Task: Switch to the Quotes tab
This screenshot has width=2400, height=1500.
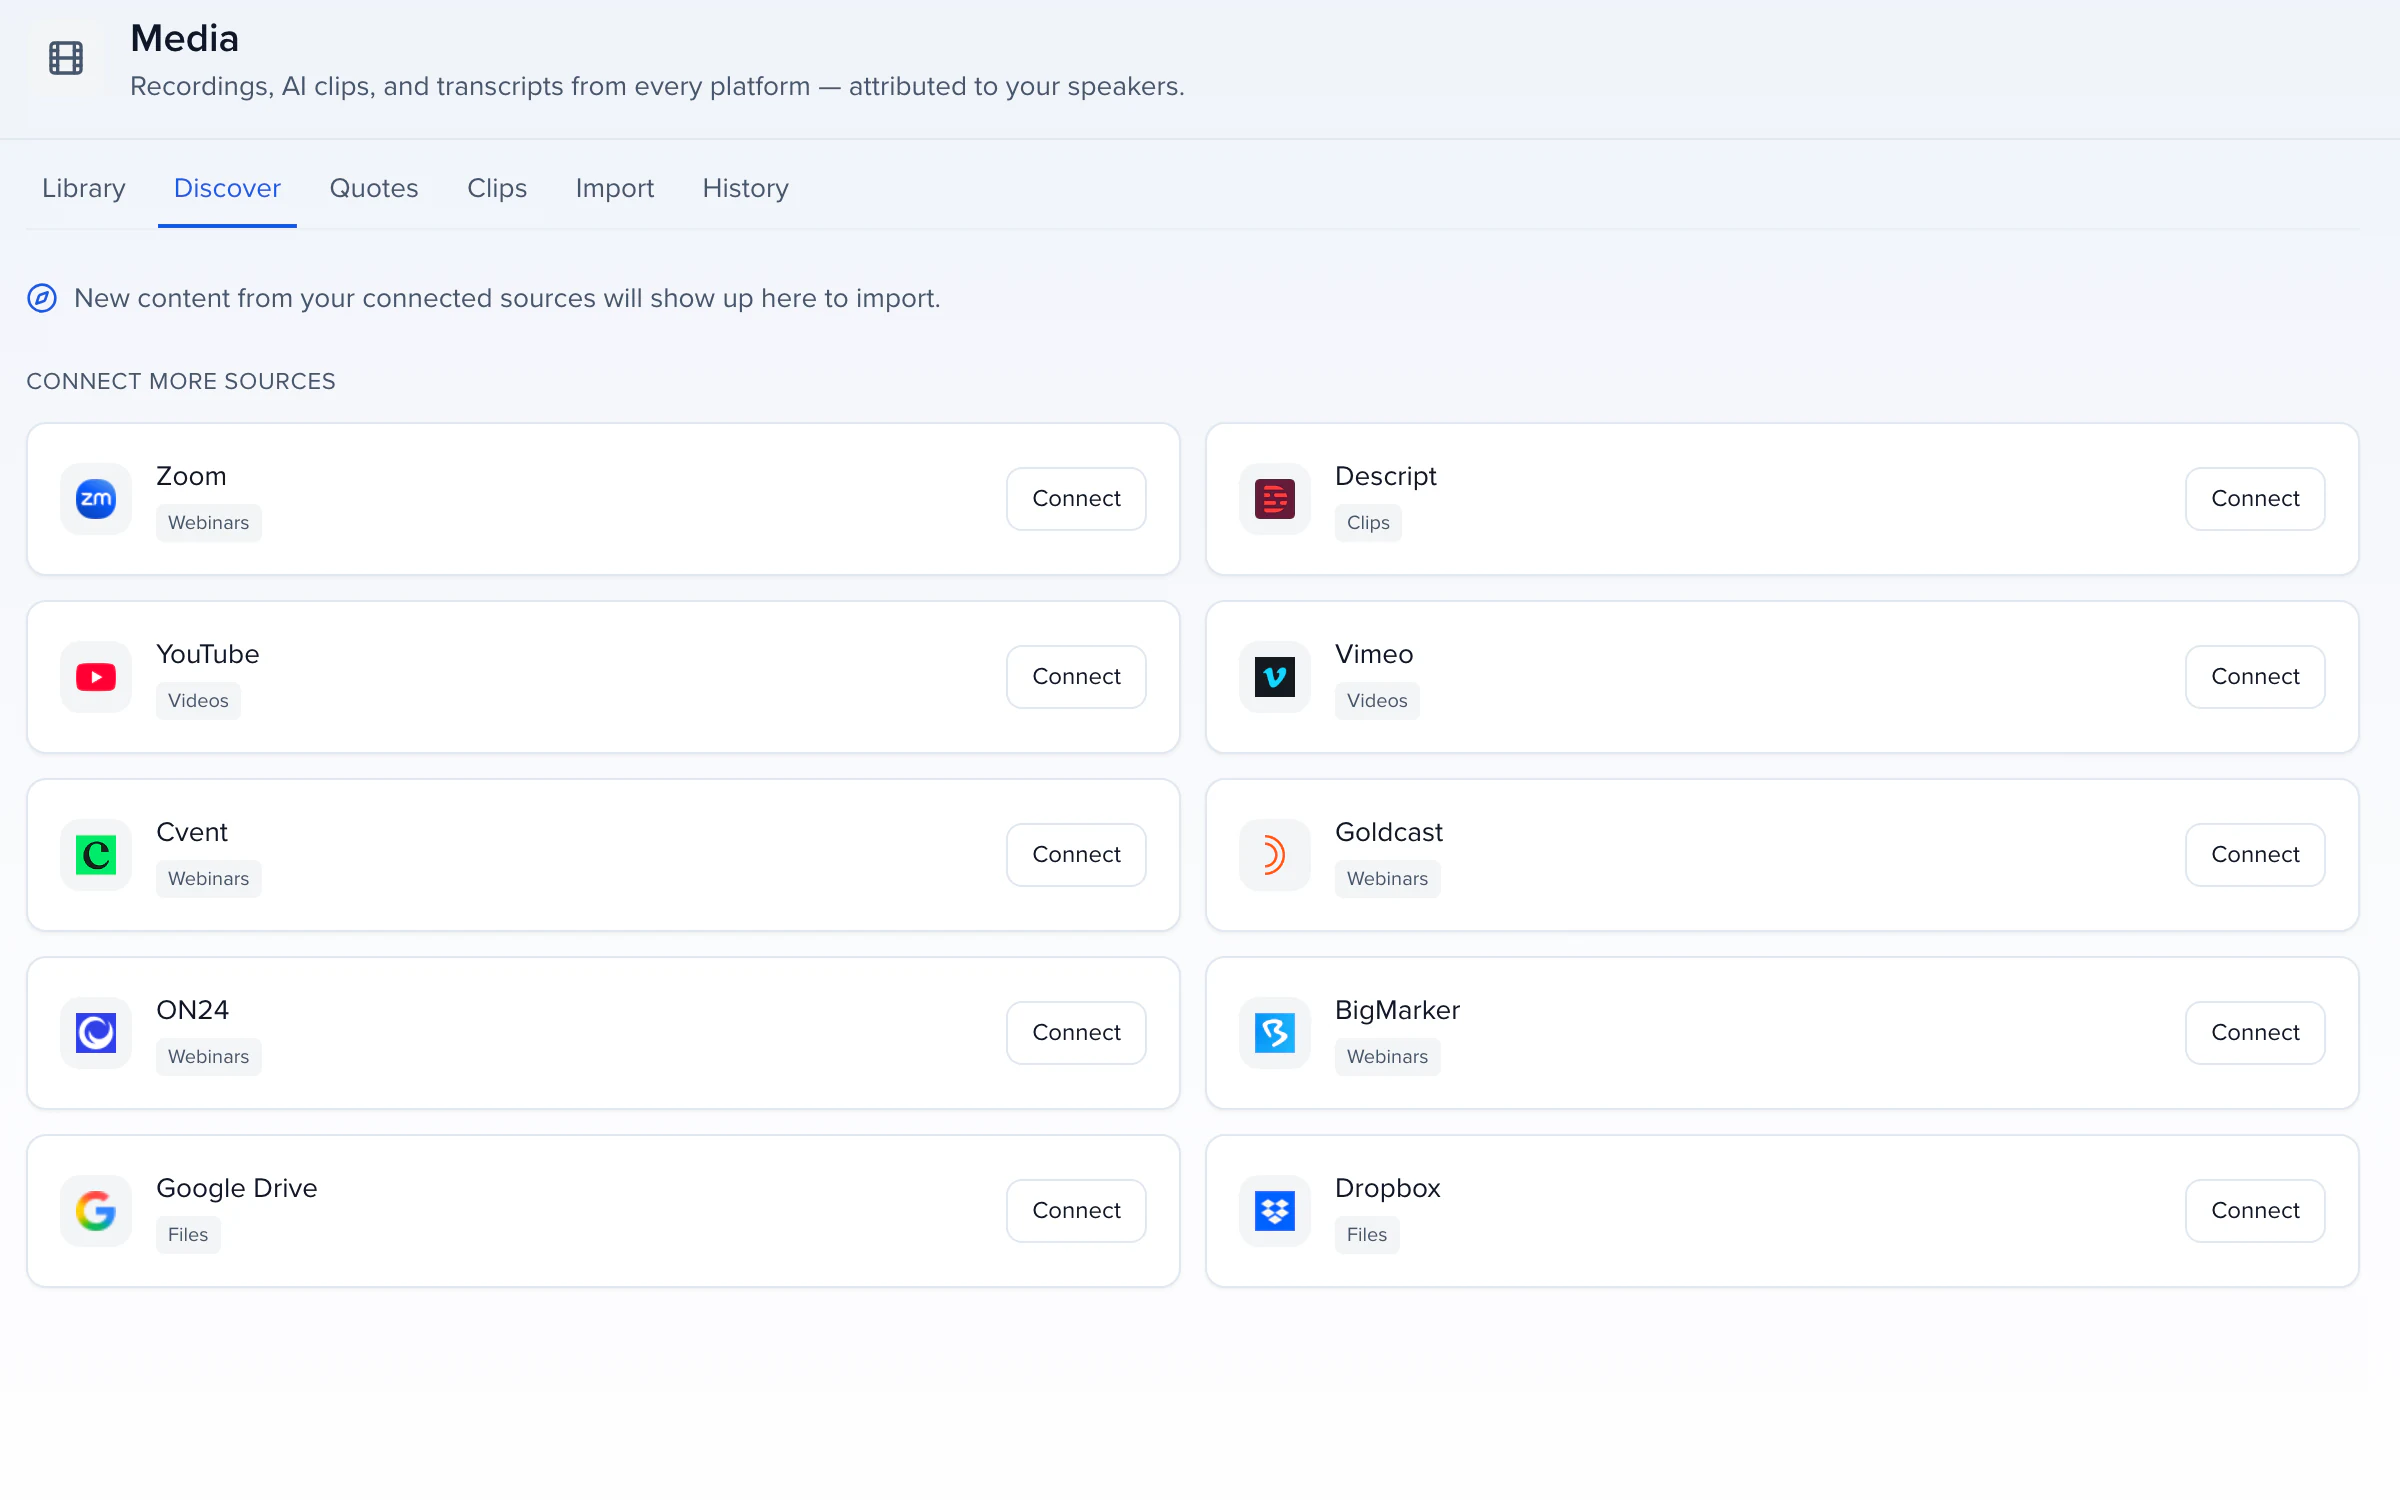Action: pos(374,188)
